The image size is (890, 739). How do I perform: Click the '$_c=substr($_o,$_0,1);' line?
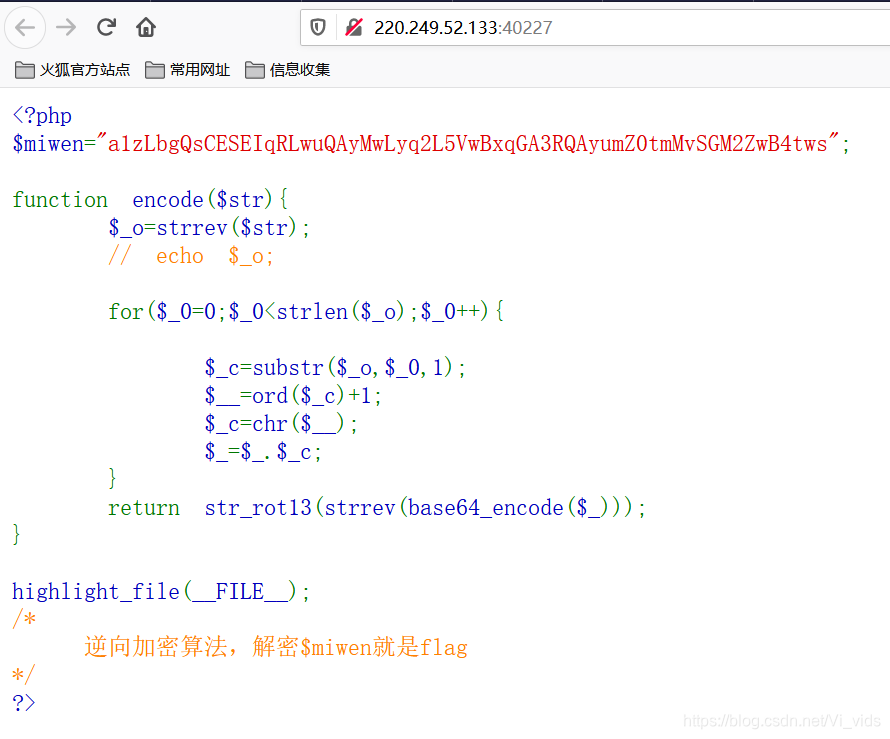[x=335, y=368]
